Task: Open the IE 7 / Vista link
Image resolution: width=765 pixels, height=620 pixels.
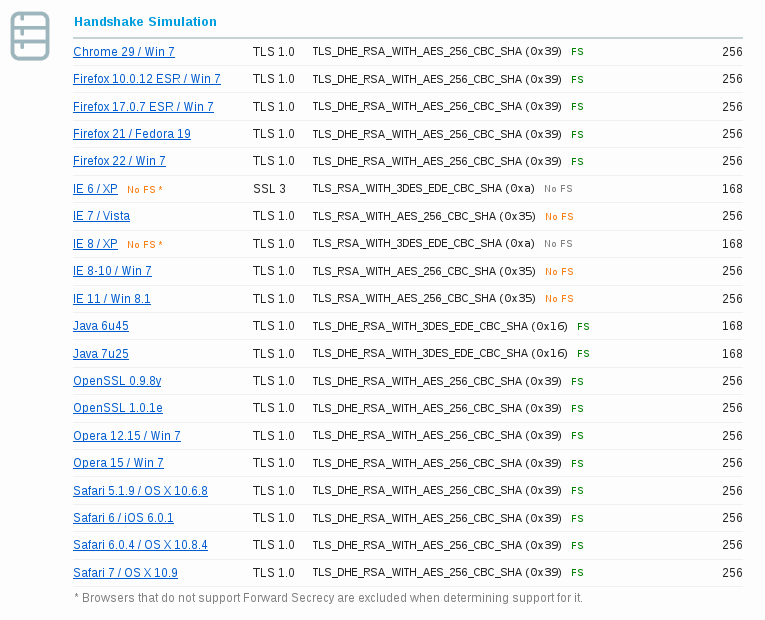Action: (101, 216)
